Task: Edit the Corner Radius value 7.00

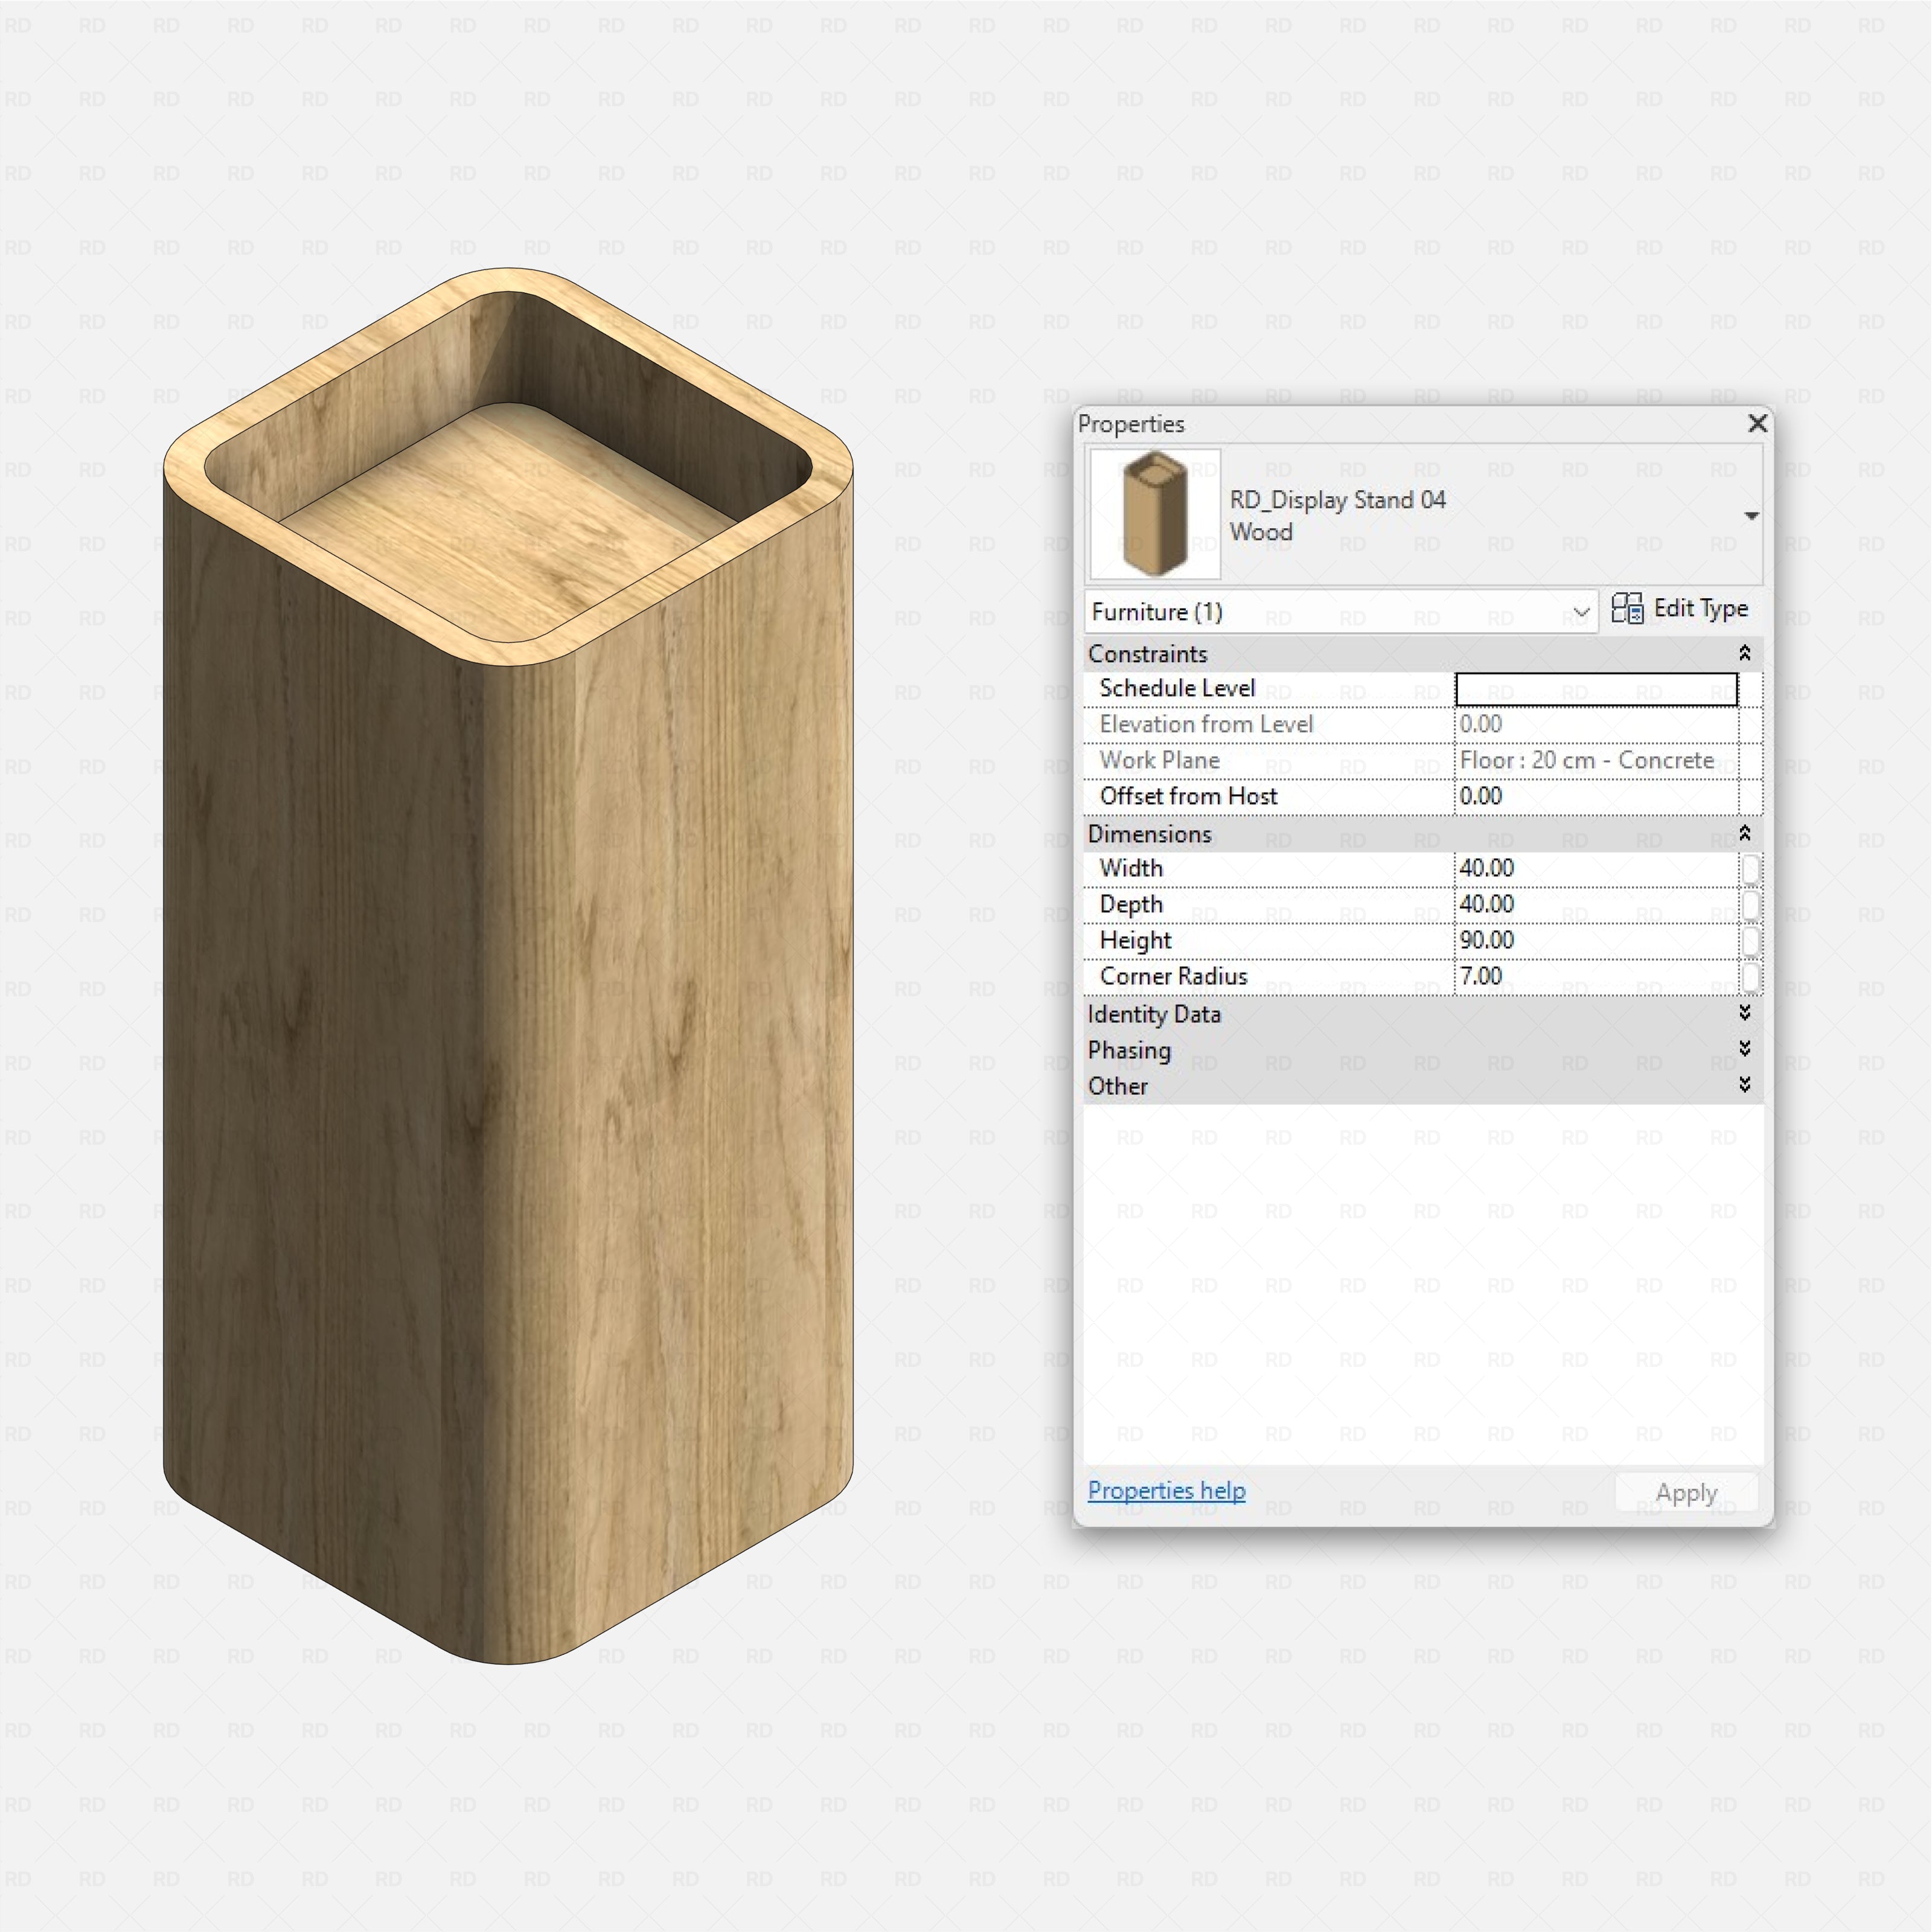Action: click(x=1596, y=977)
